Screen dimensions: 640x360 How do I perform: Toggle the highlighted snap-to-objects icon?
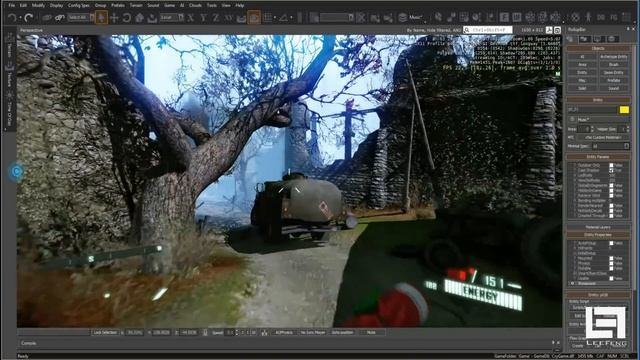[x=254, y=18]
